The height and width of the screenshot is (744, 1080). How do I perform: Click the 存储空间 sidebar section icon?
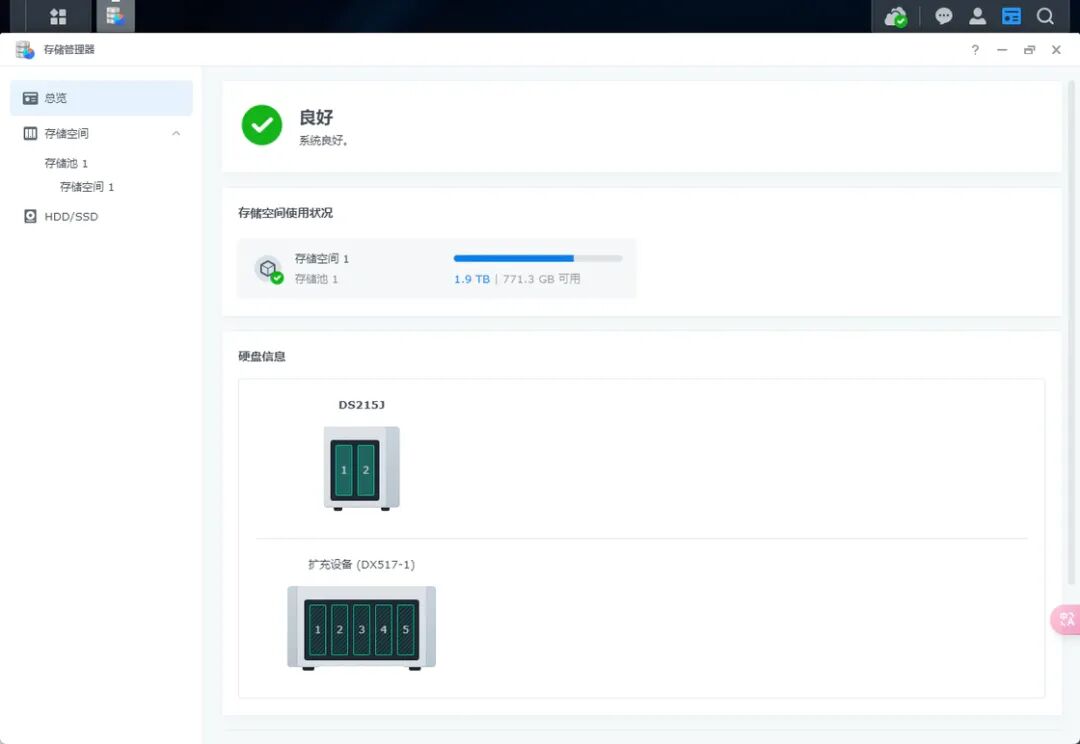pyautogui.click(x=30, y=133)
